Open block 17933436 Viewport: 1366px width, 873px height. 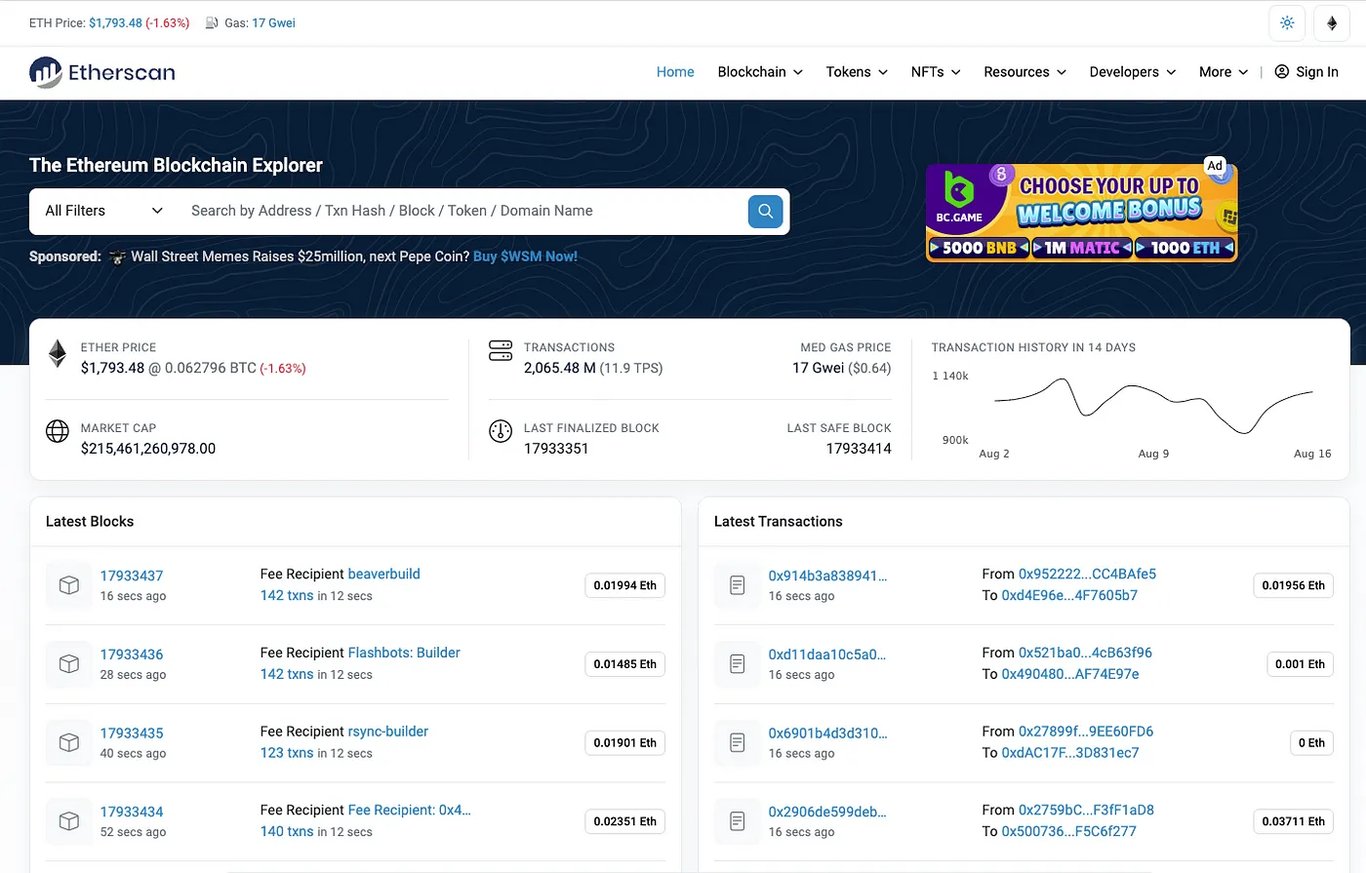(131, 655)
